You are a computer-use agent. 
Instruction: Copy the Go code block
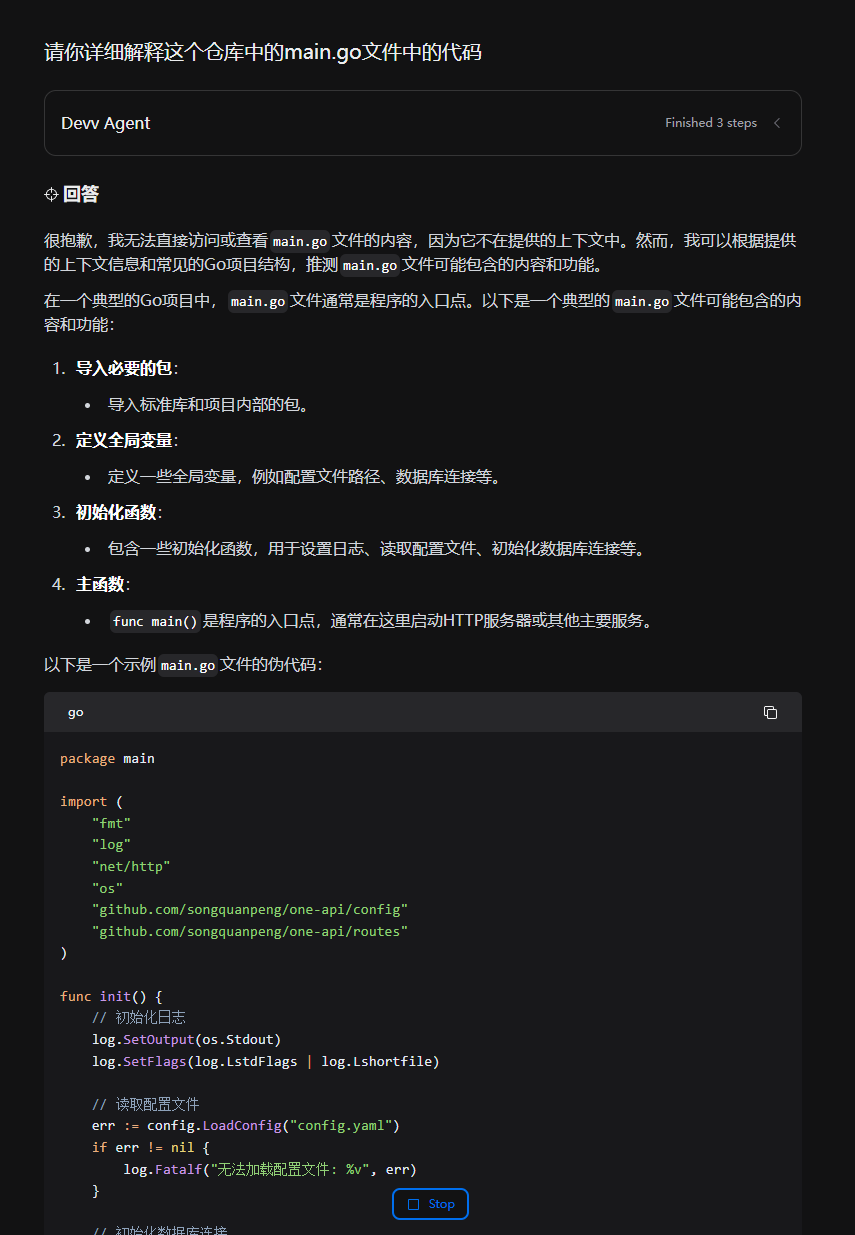point(770,712)
